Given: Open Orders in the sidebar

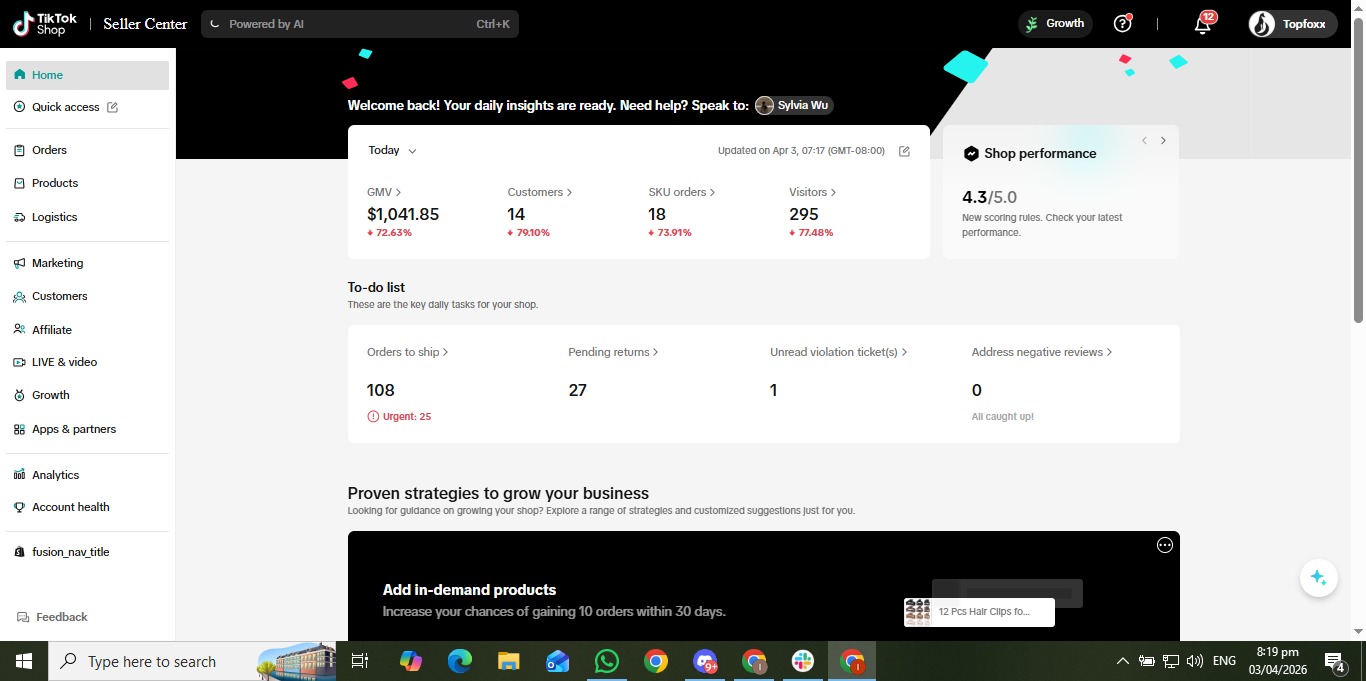Looking at the screenshot, I should [49, 150].
